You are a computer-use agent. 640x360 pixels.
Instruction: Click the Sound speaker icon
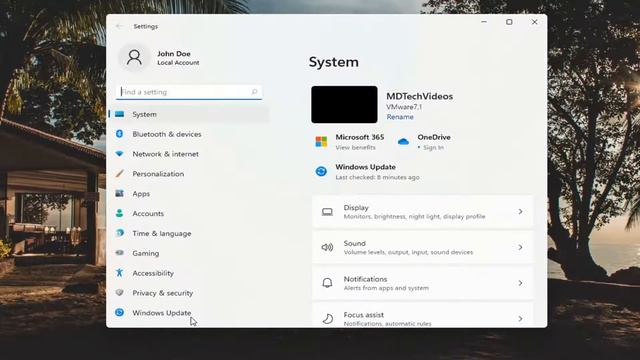point(327,247)
